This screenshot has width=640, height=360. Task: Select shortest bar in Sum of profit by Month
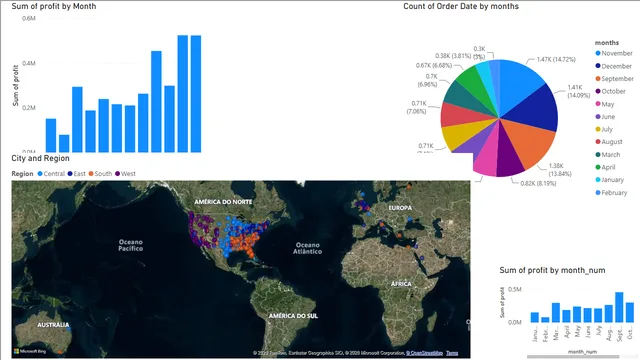[x=64, y=144]
